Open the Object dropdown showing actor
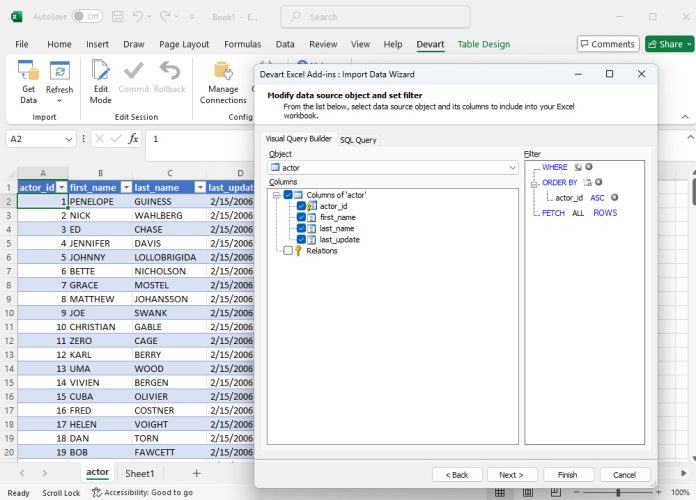 (511, 168)
